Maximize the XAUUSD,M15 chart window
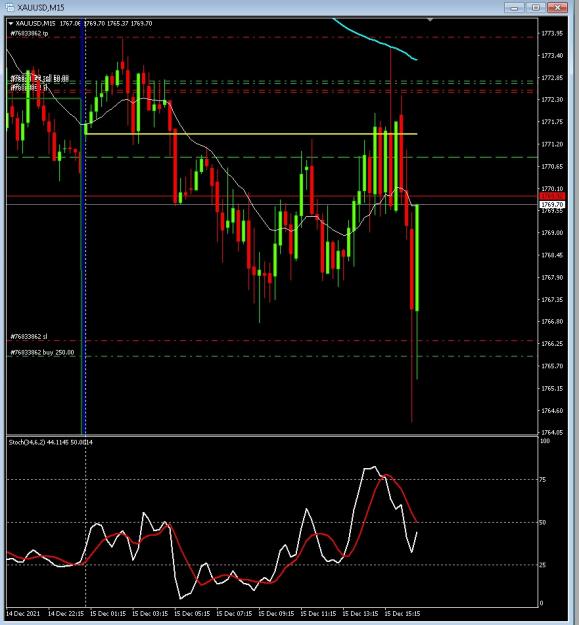Image resolution: width=579 pixels, height=625 pixels. tap(536, 8)
